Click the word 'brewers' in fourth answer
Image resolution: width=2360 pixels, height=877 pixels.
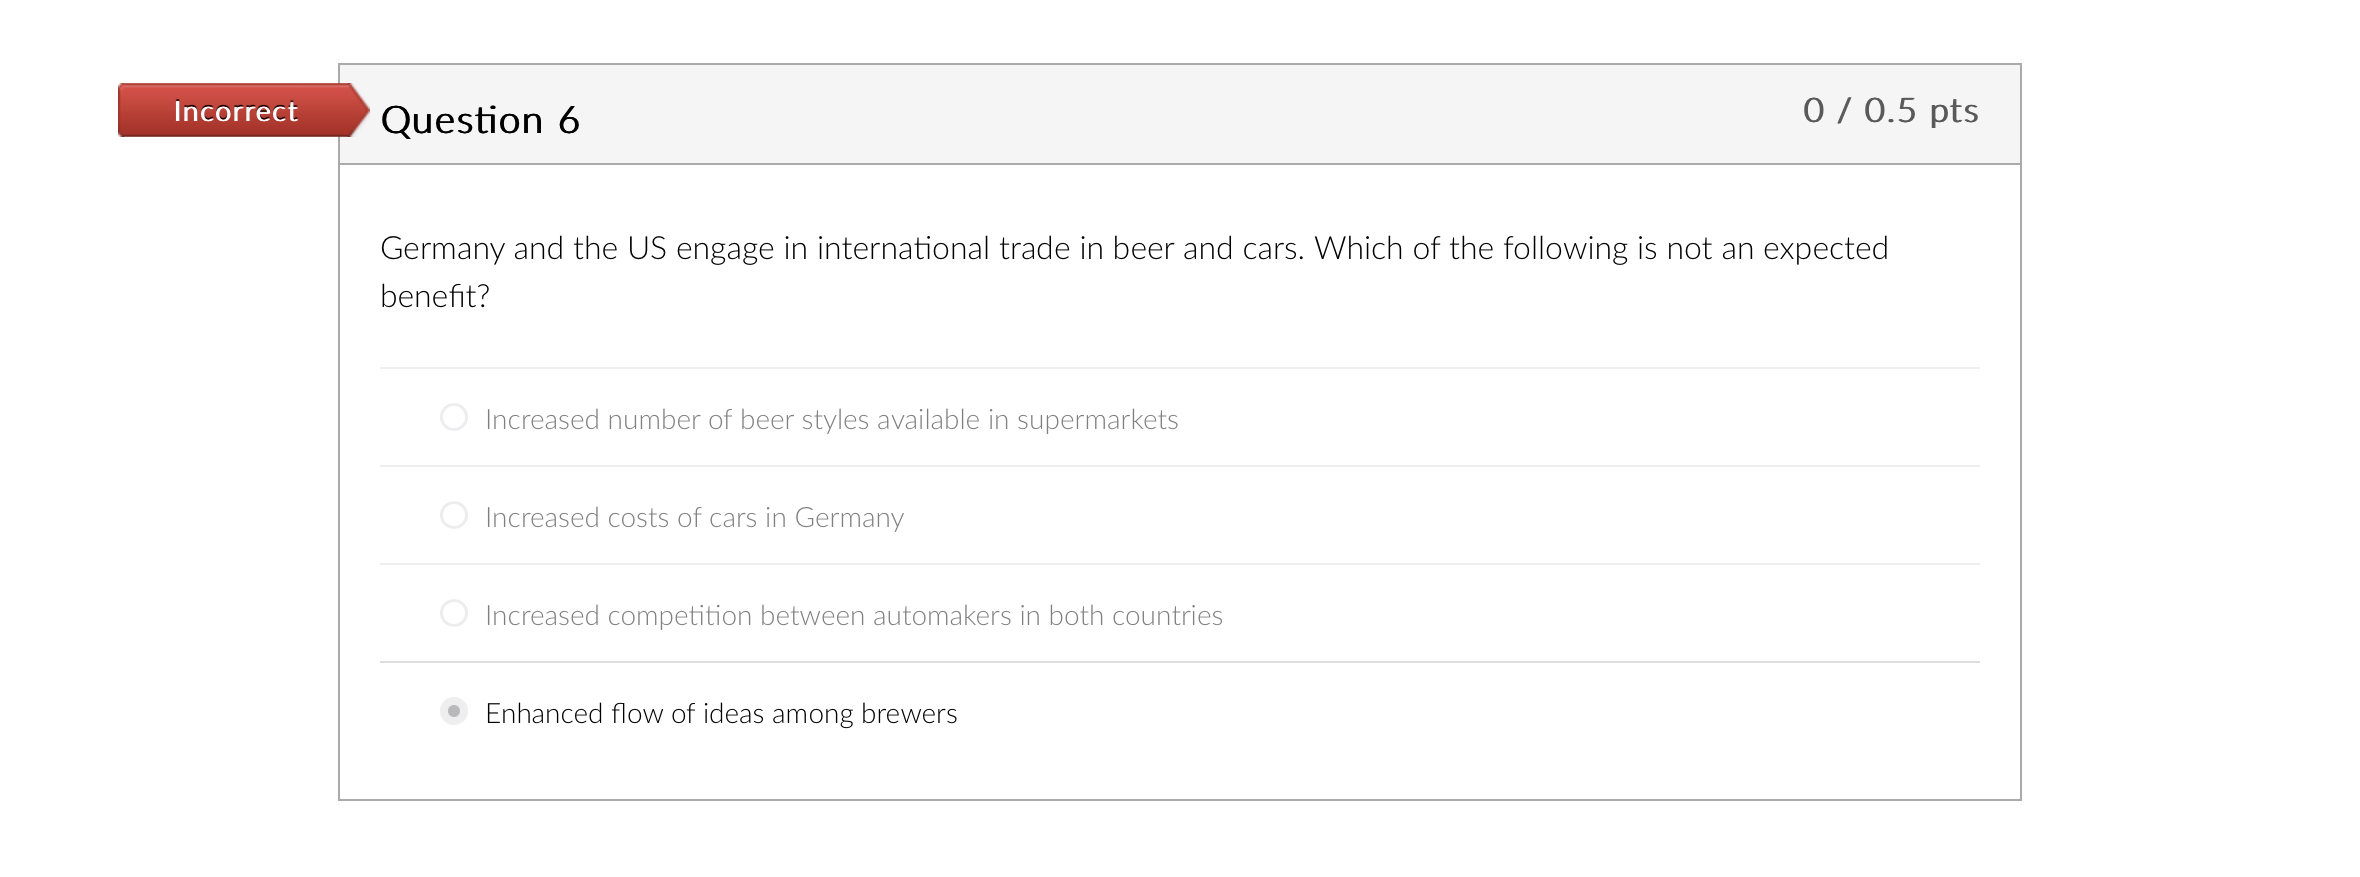pyautogui.click(x=908, y=713)
